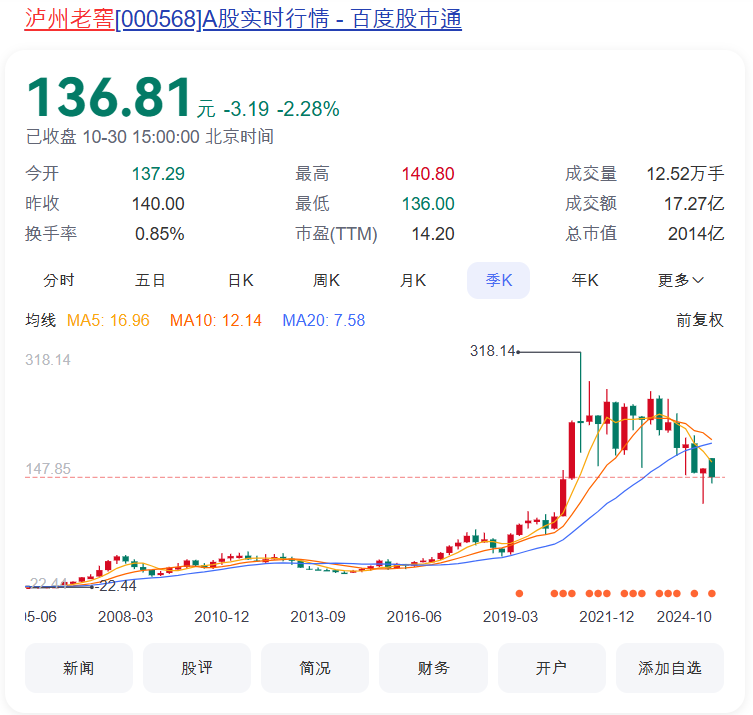
Task: Click the 换手率 value 0.85%
Action: 159,234
